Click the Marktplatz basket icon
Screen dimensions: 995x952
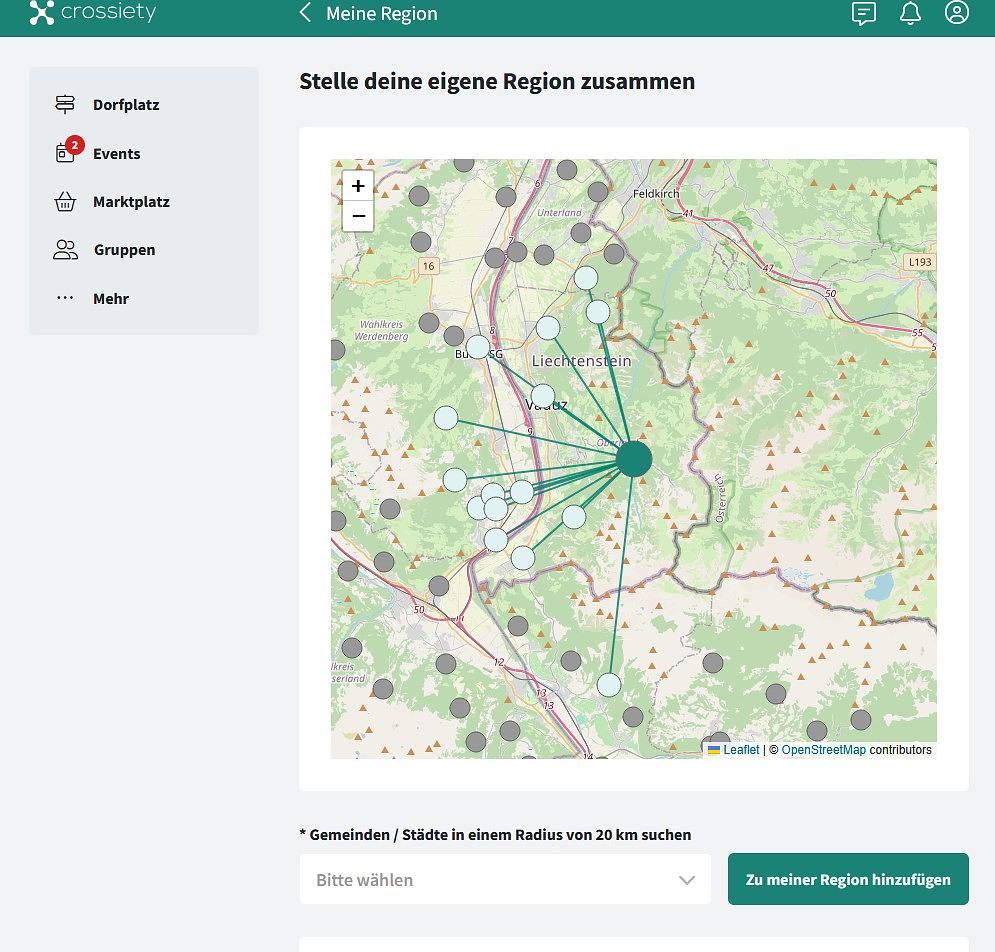point(65,202)
